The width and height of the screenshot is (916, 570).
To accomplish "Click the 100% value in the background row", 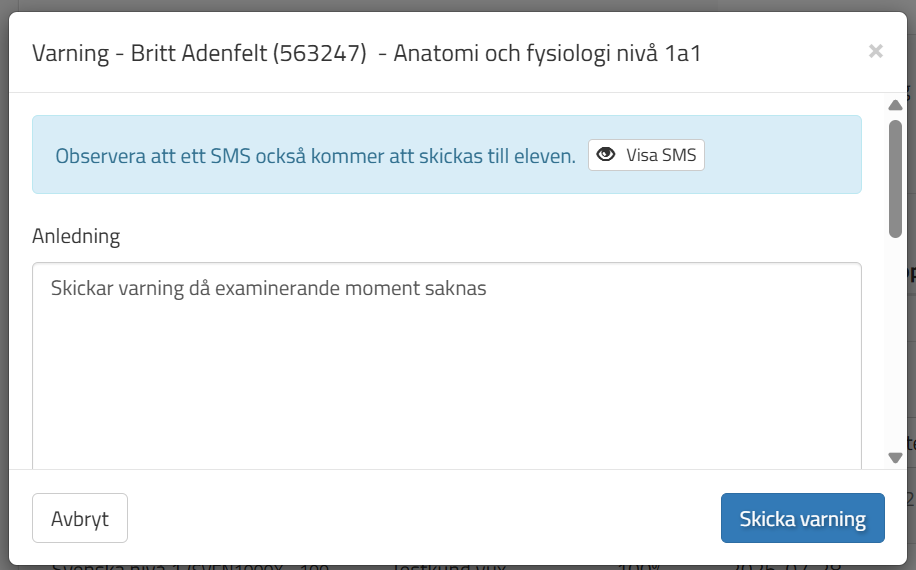I will point(639,567).
